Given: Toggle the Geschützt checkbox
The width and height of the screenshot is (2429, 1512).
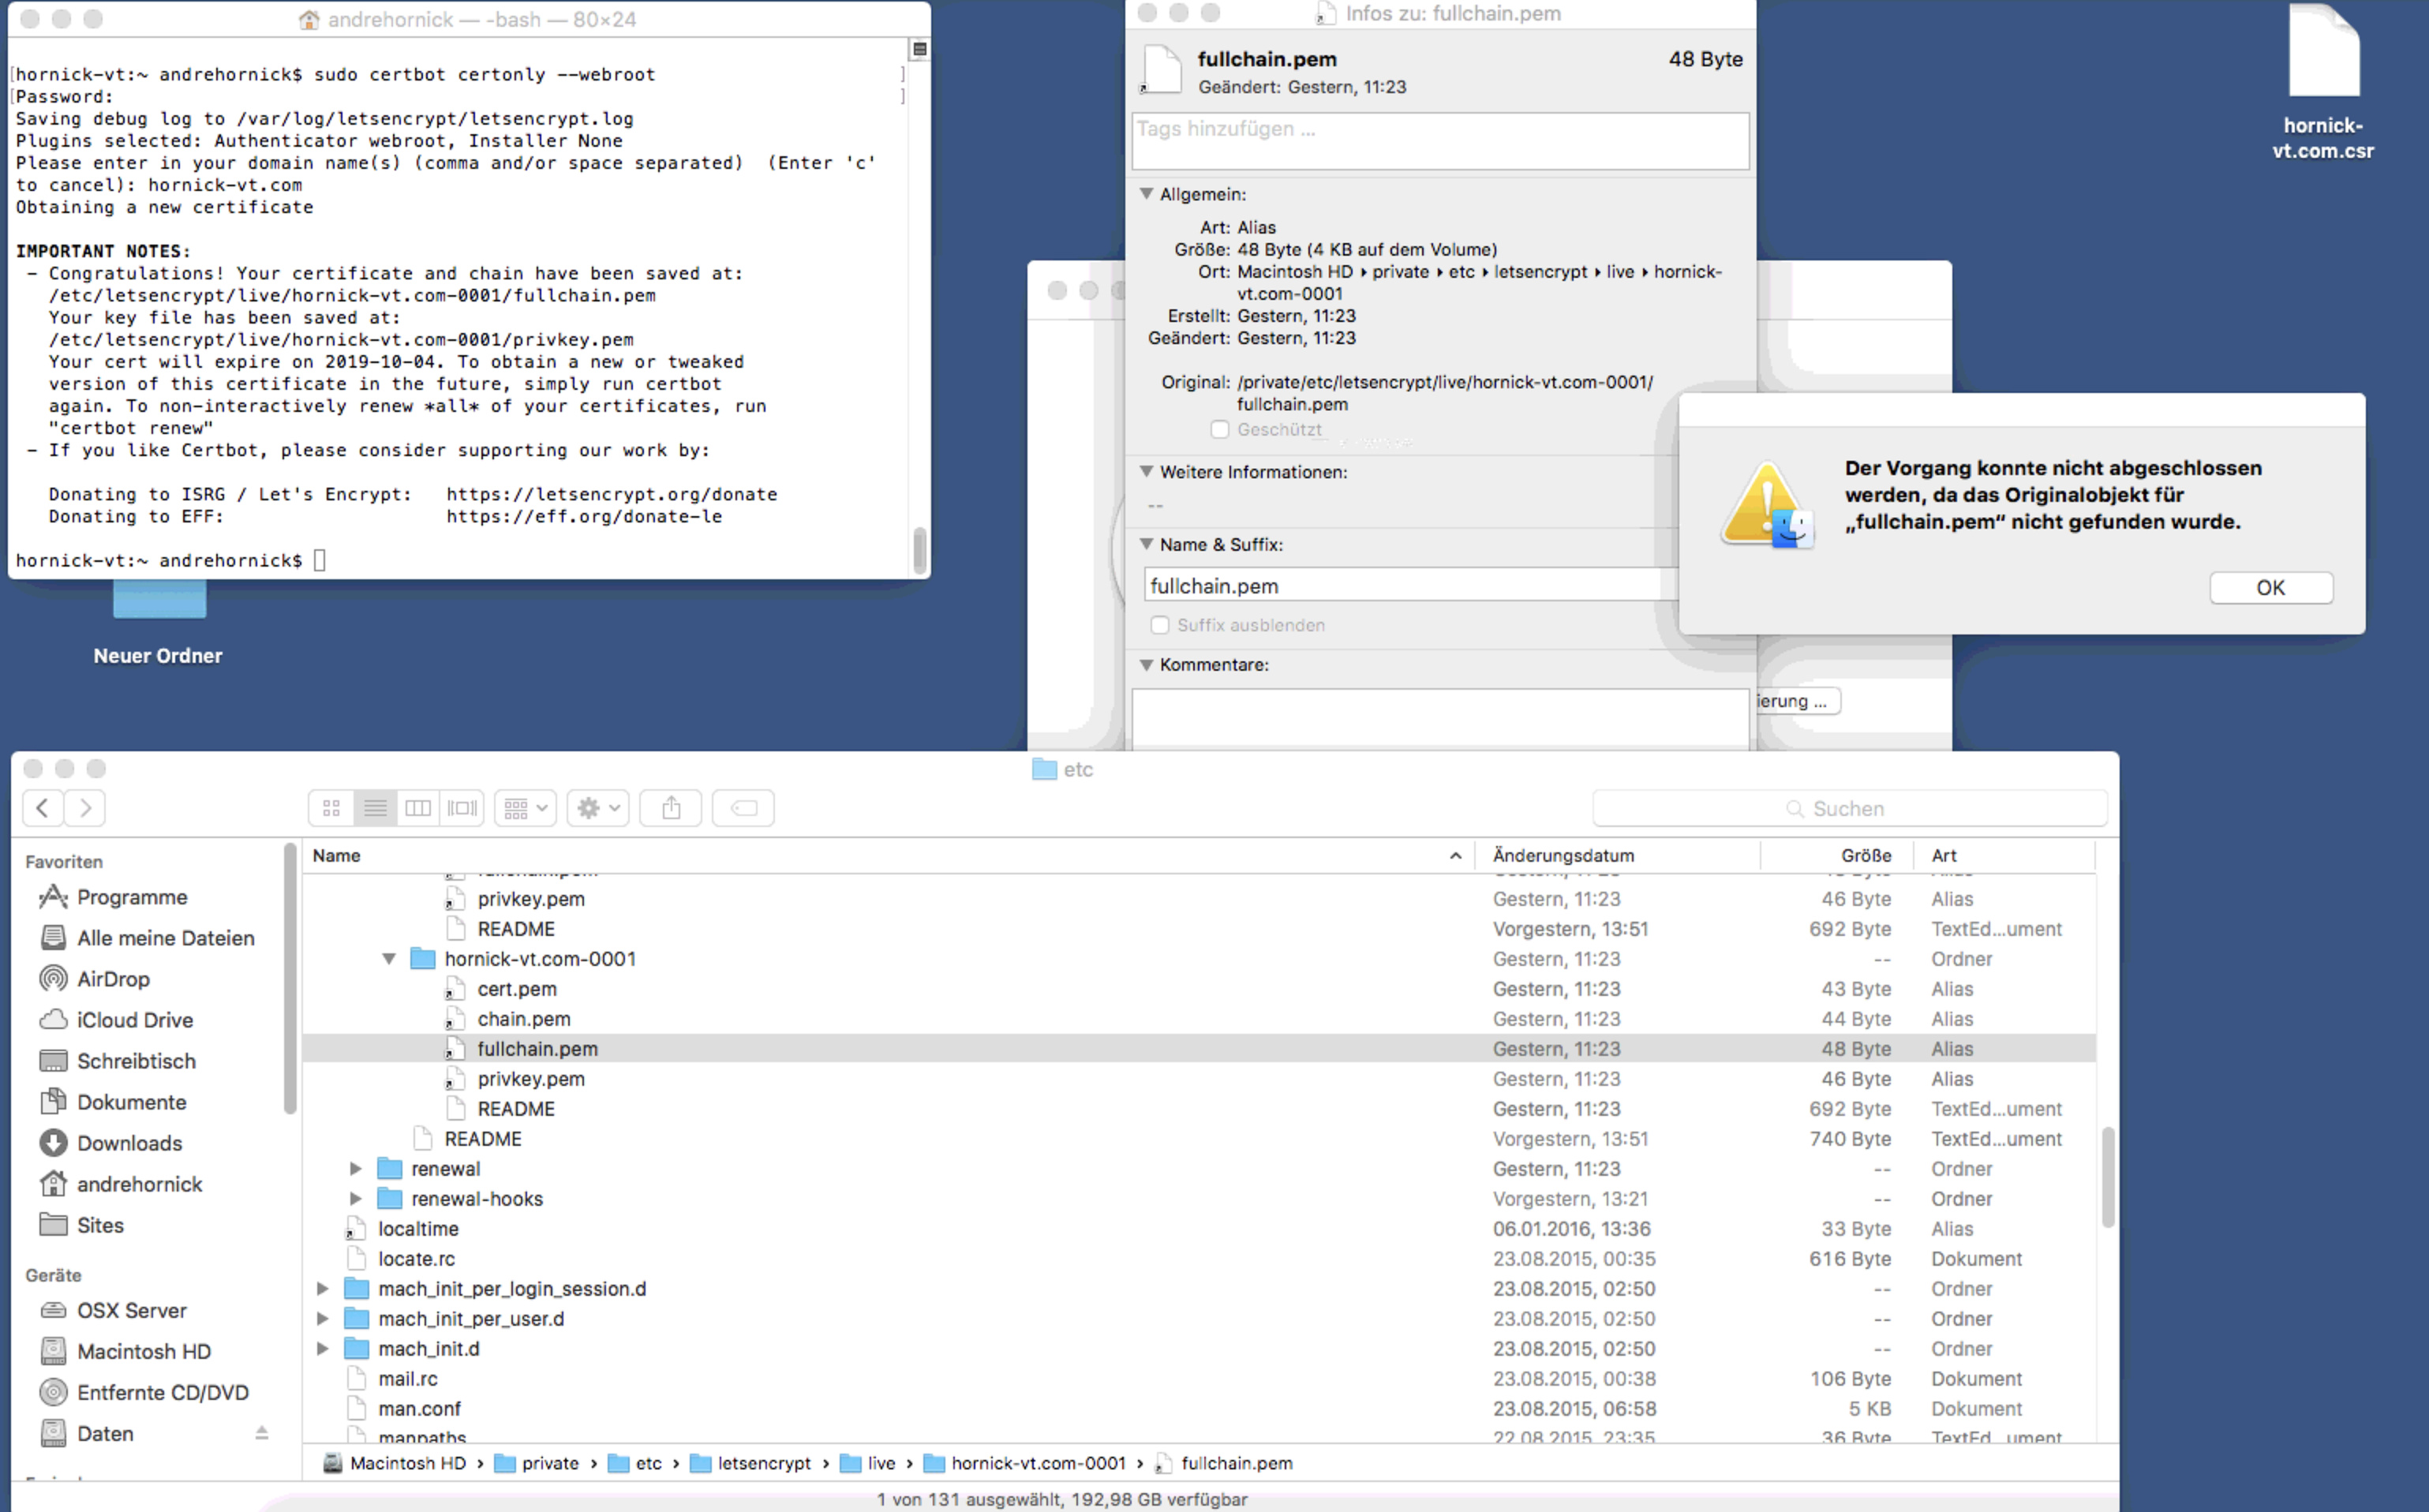Looking at the screenshot, I should tap(1219, 430).
